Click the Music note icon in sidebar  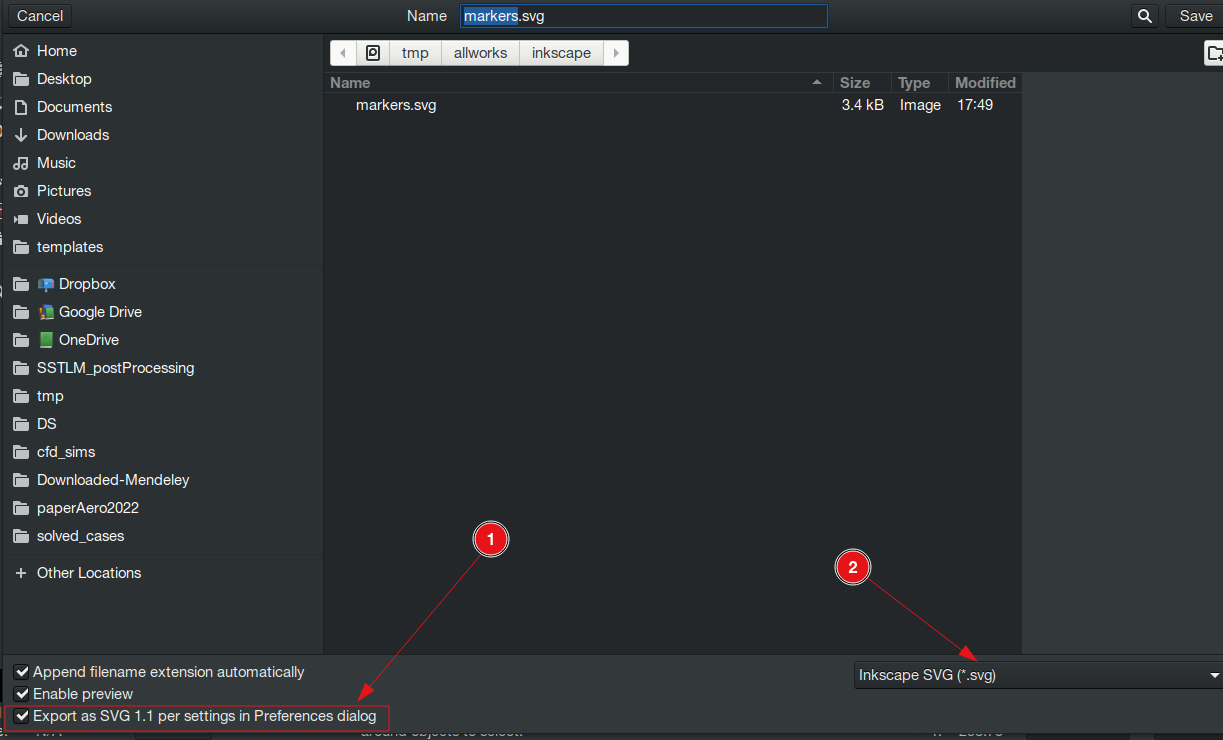pos(21,163)
